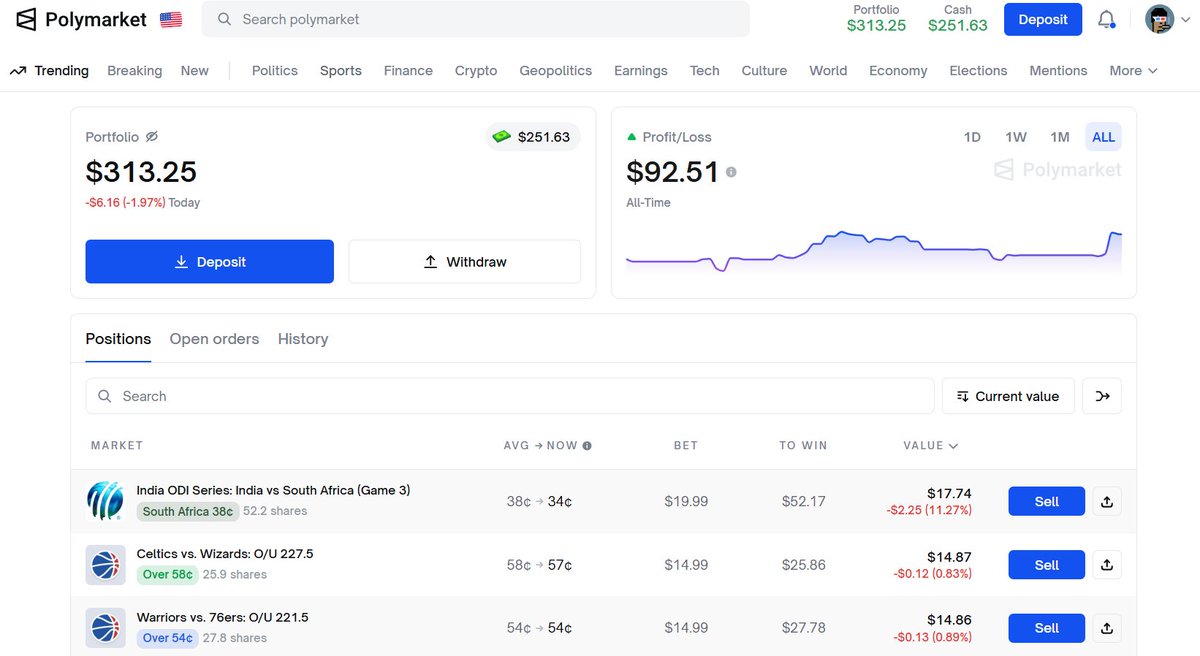Expand the More categories menu
Viewport: 1200px width, 656px height.
(1133, 71)
